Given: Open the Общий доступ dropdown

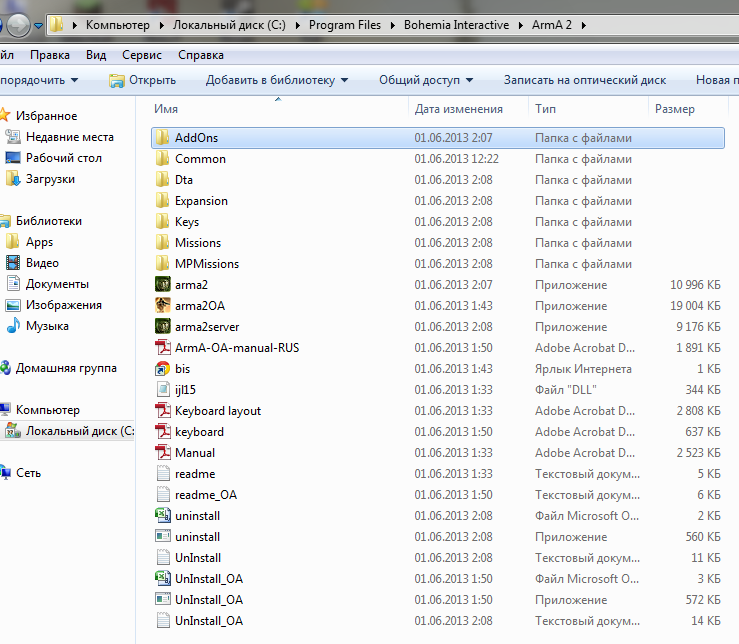Looking at the screenshot, I should point(426,80).
